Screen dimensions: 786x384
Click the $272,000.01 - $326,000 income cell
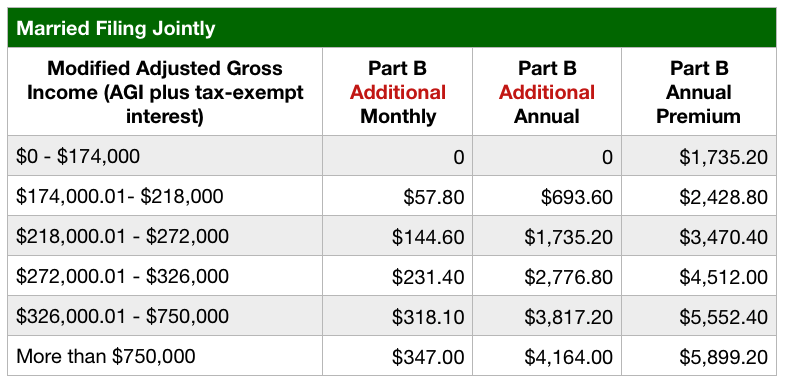(x=165, y=276)
